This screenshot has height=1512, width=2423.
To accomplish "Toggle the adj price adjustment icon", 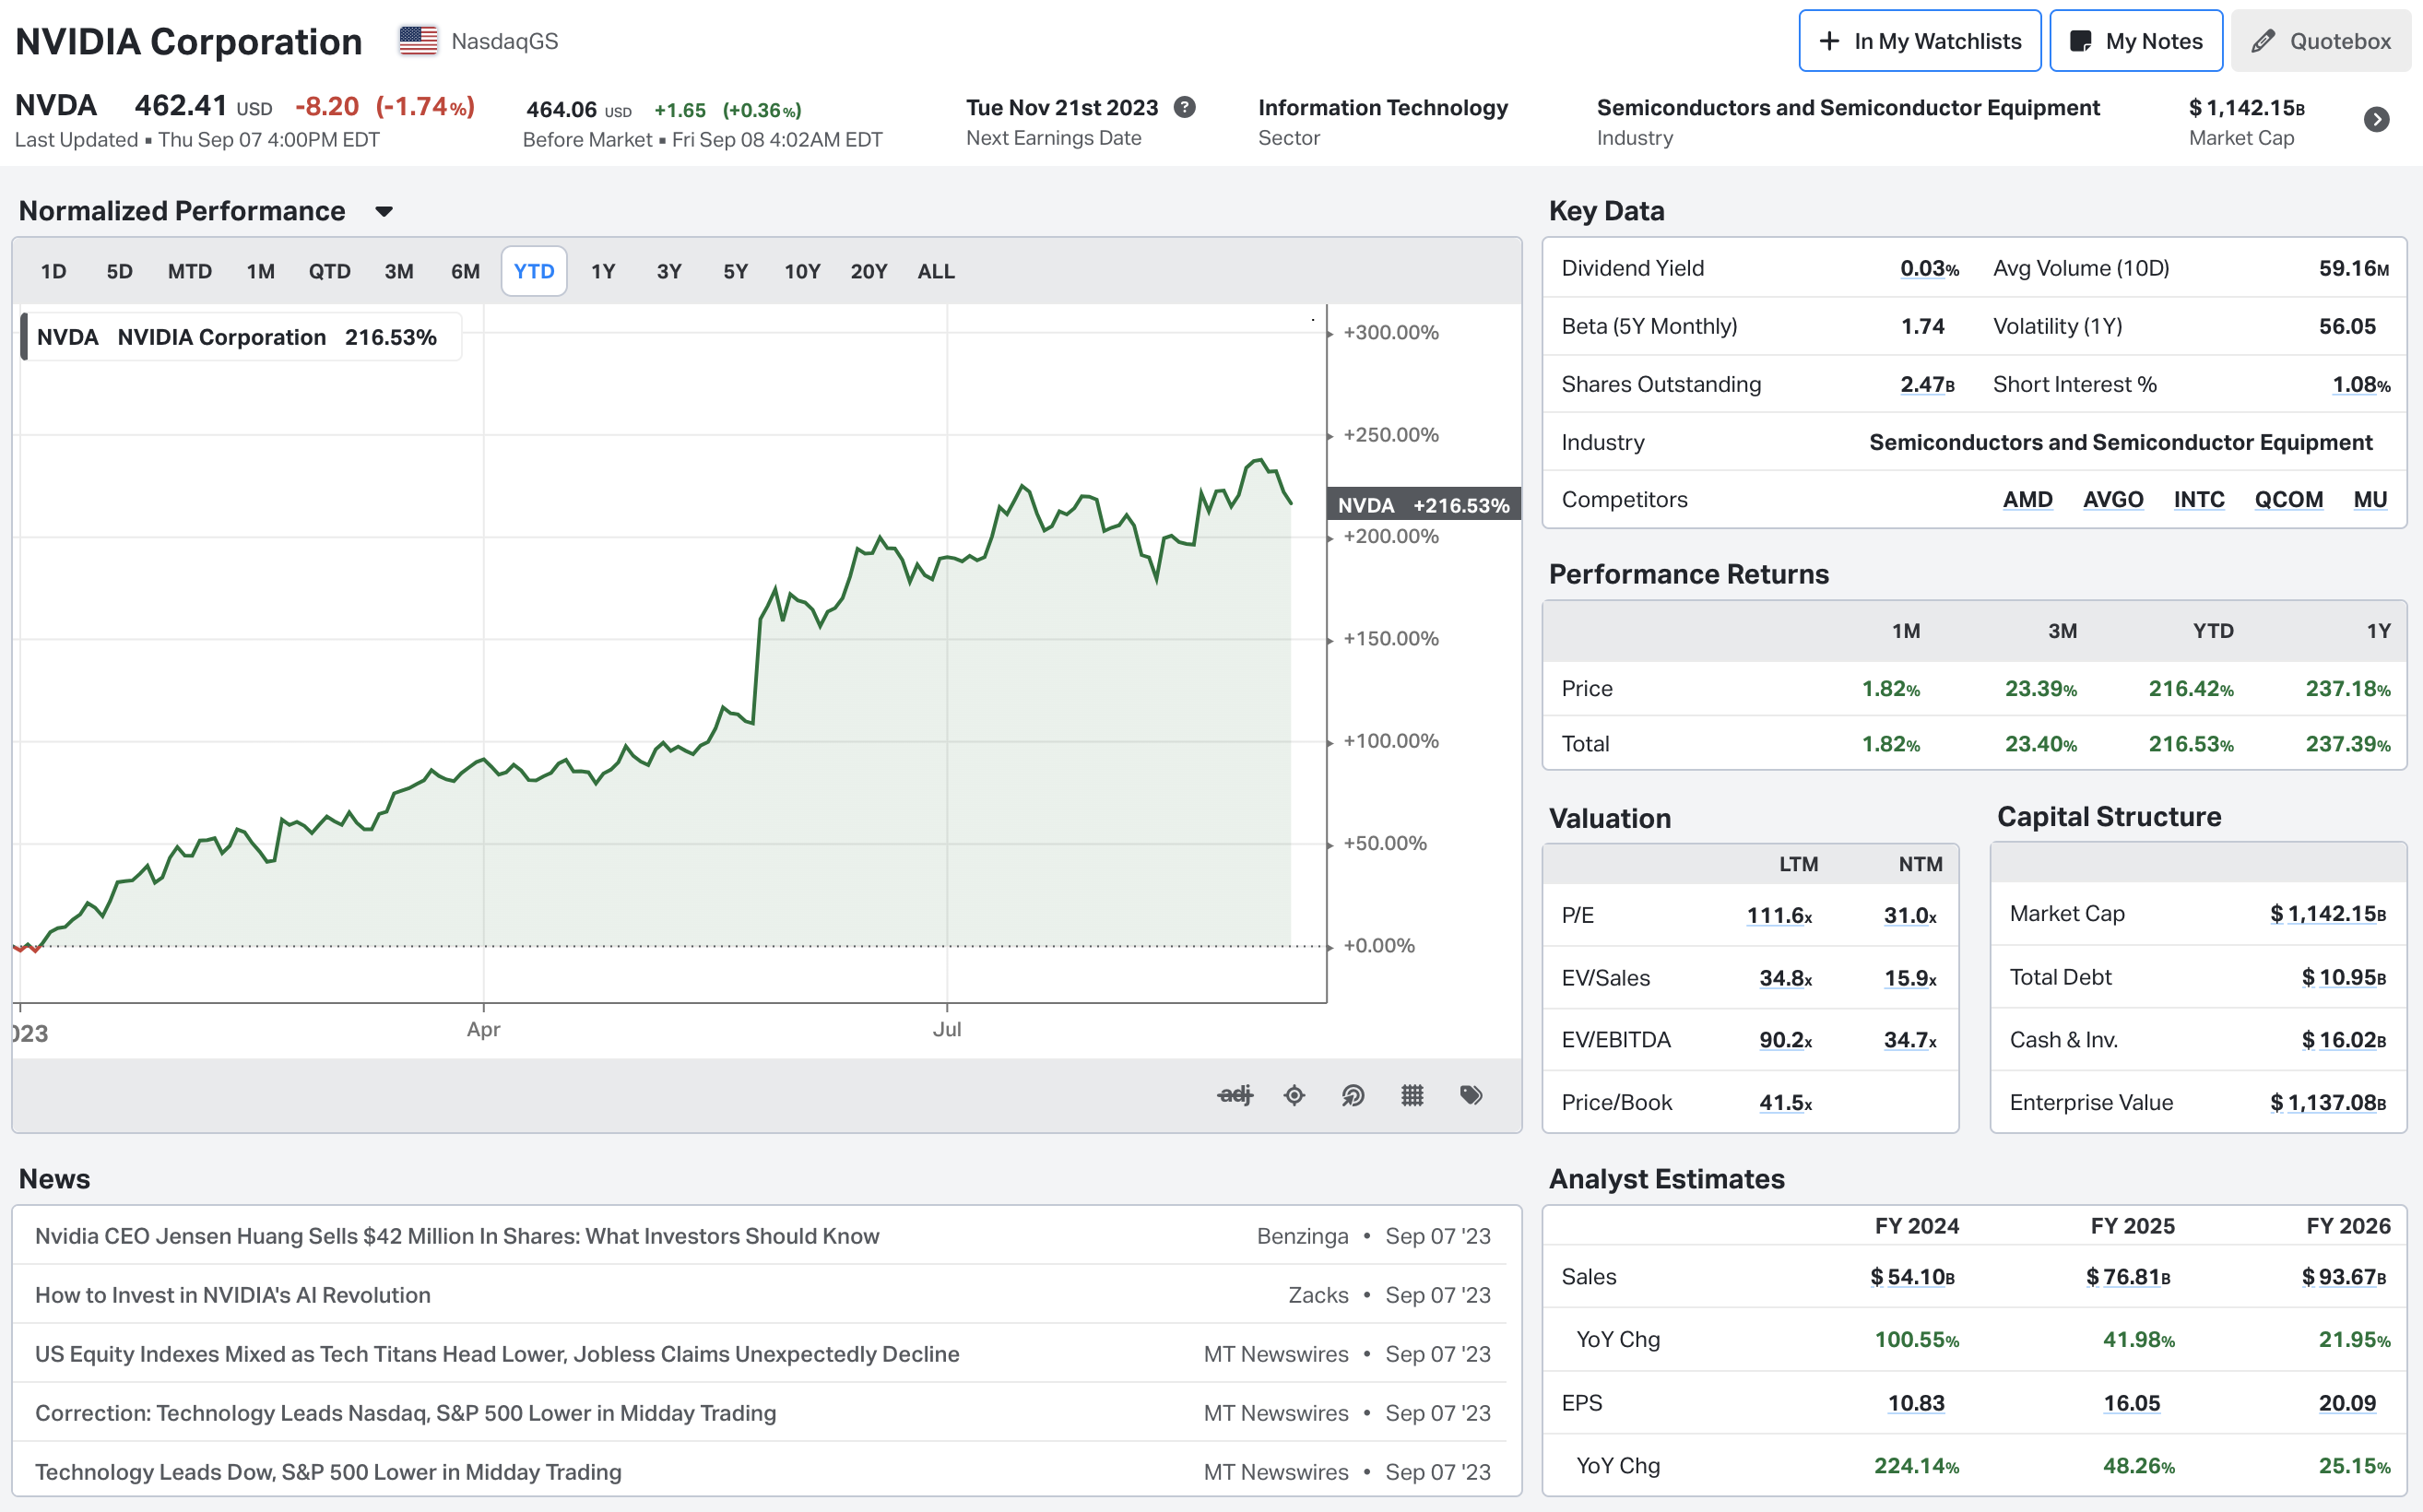I will coord(1235,1095).
